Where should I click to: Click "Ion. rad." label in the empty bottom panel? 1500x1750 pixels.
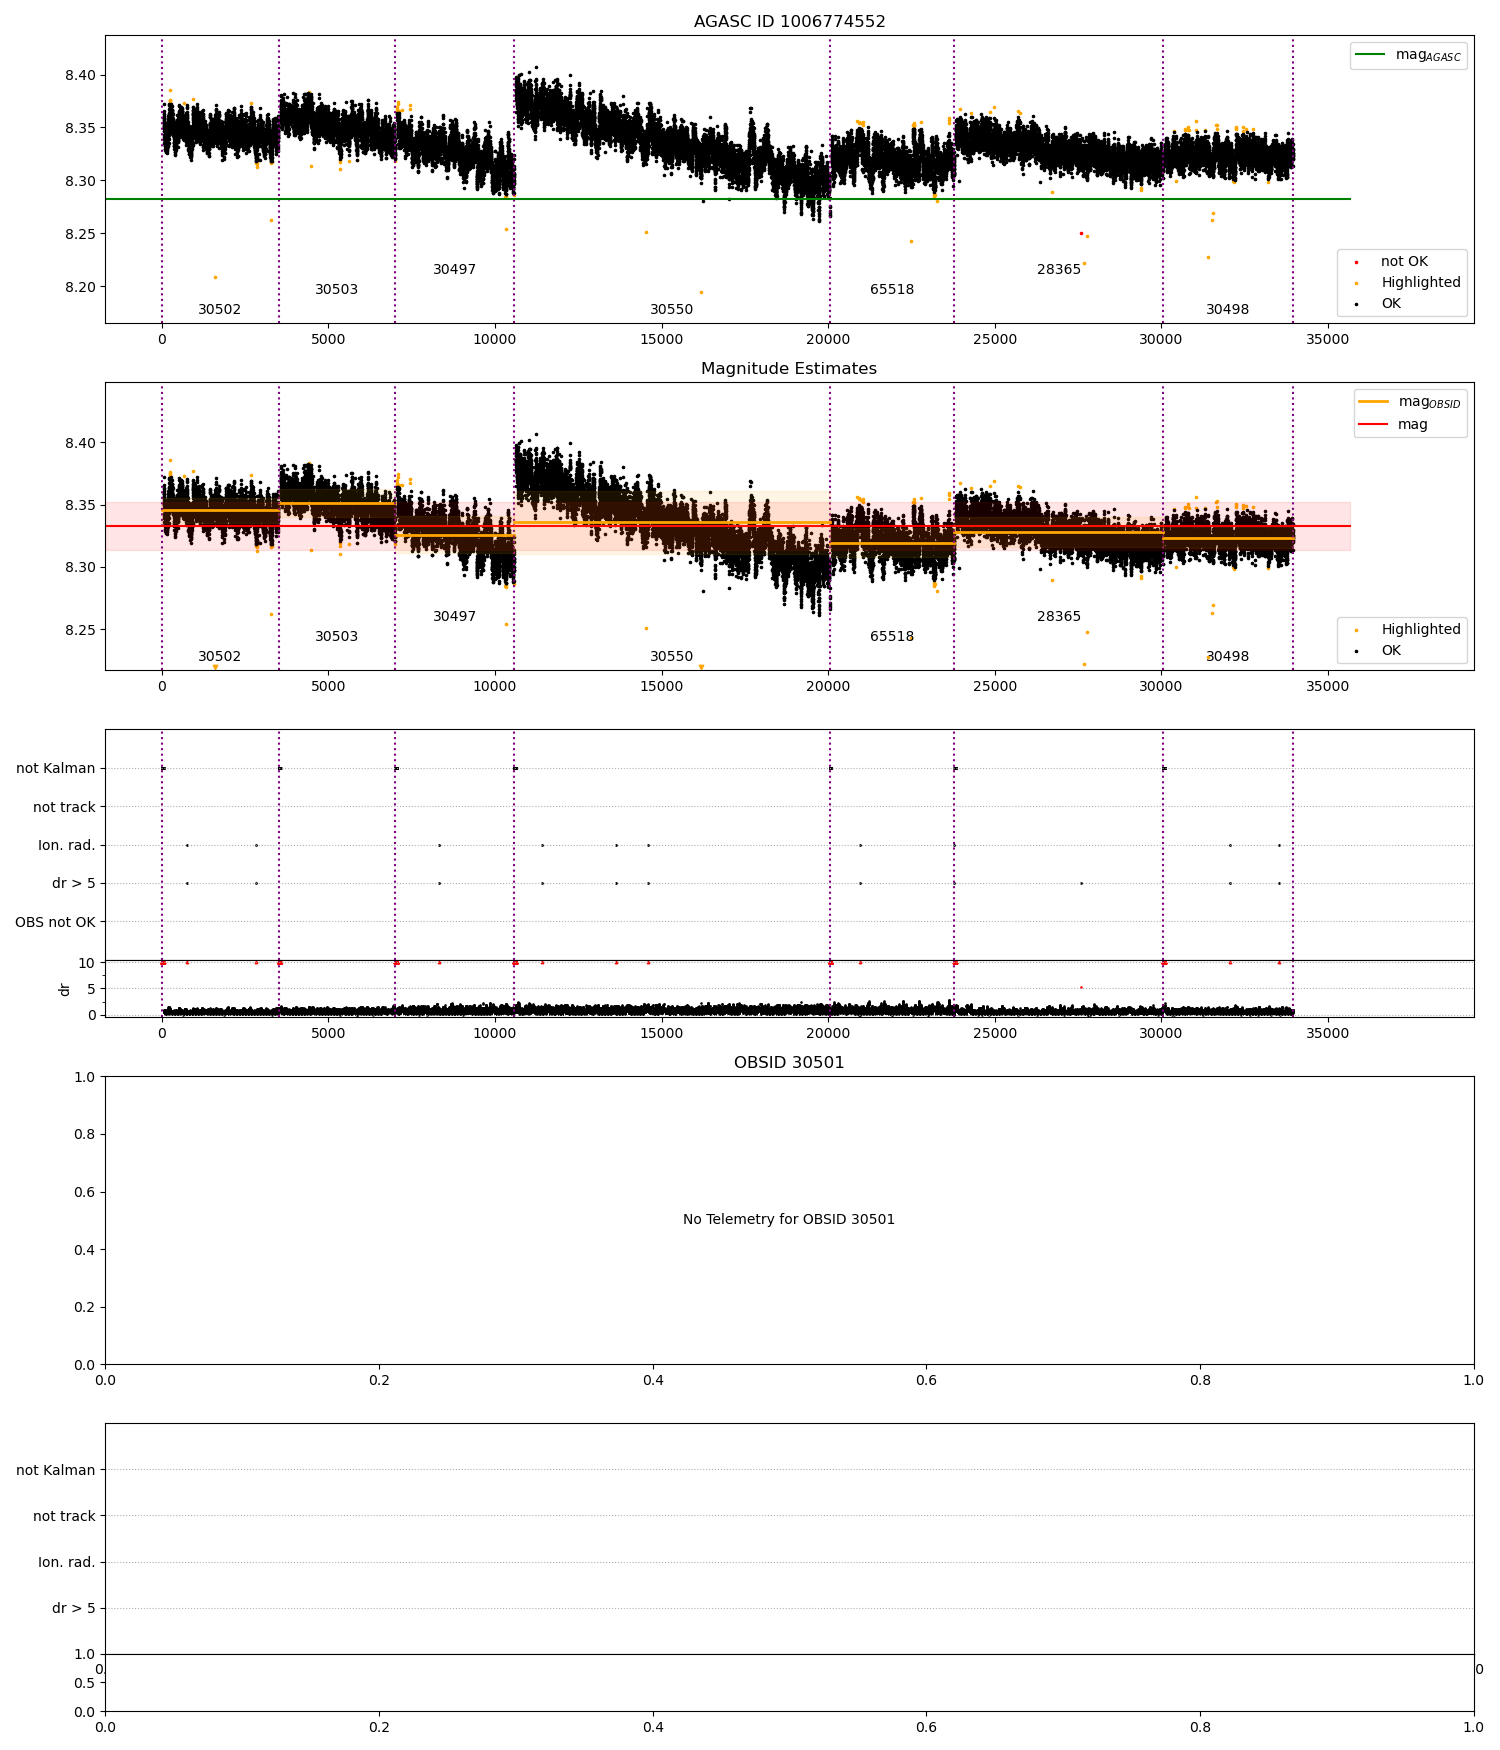67,1562
